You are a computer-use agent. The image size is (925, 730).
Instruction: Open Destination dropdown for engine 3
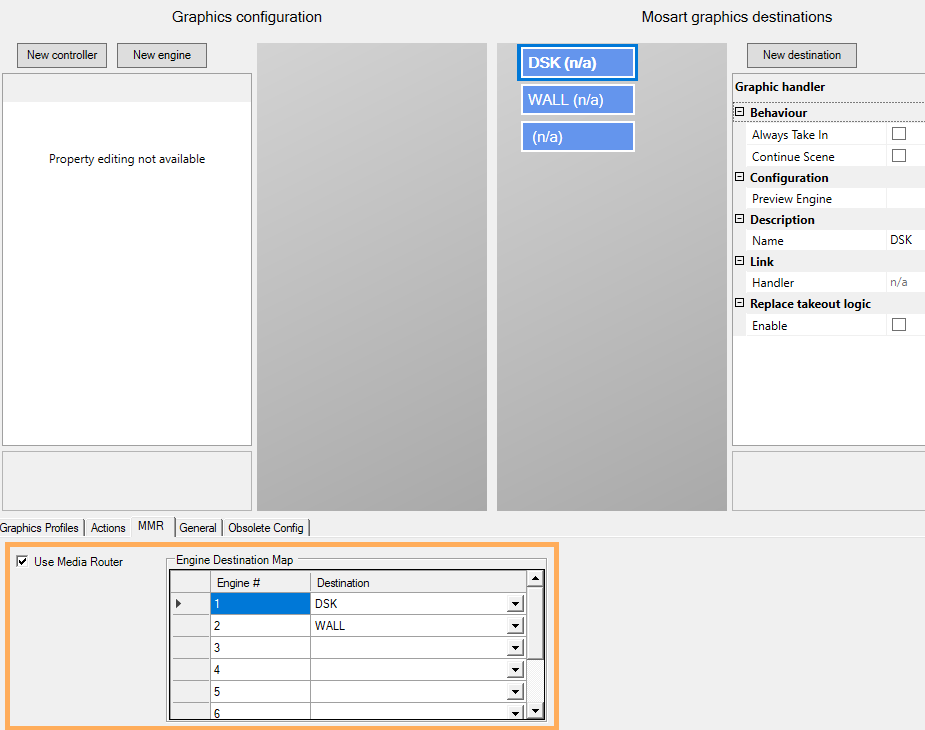point(515,648)
